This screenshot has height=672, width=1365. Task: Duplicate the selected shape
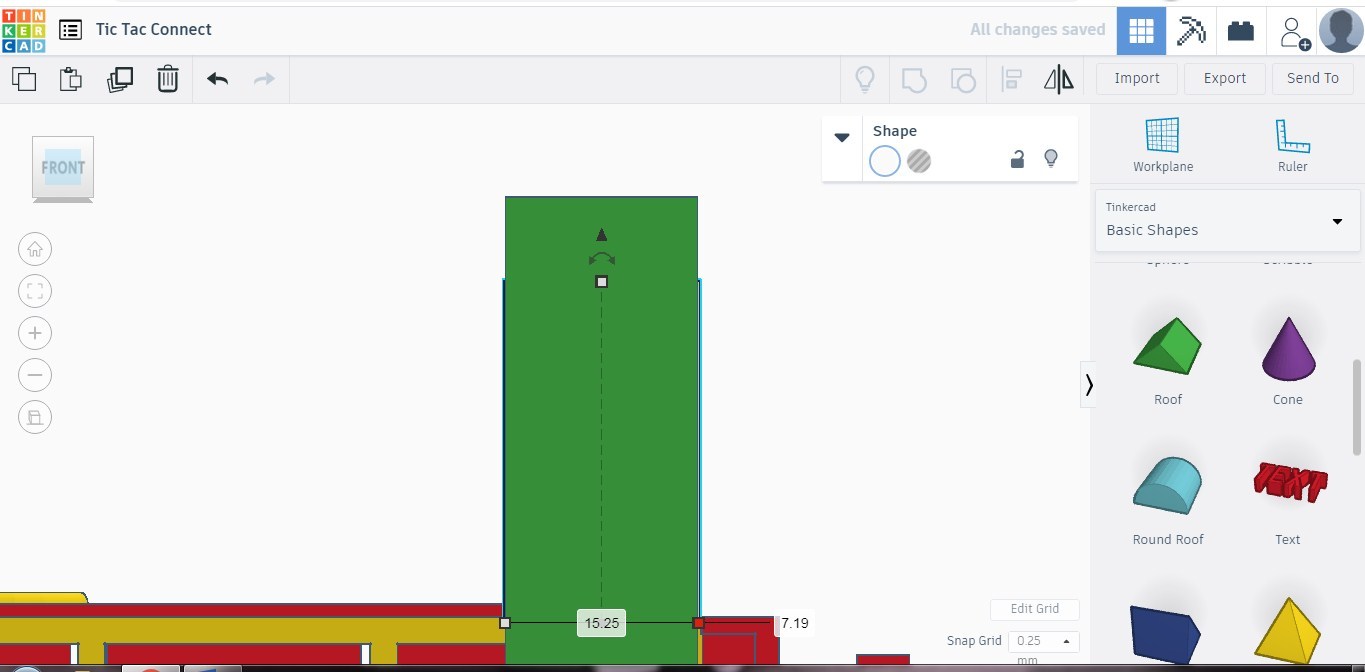click(120, 78)
